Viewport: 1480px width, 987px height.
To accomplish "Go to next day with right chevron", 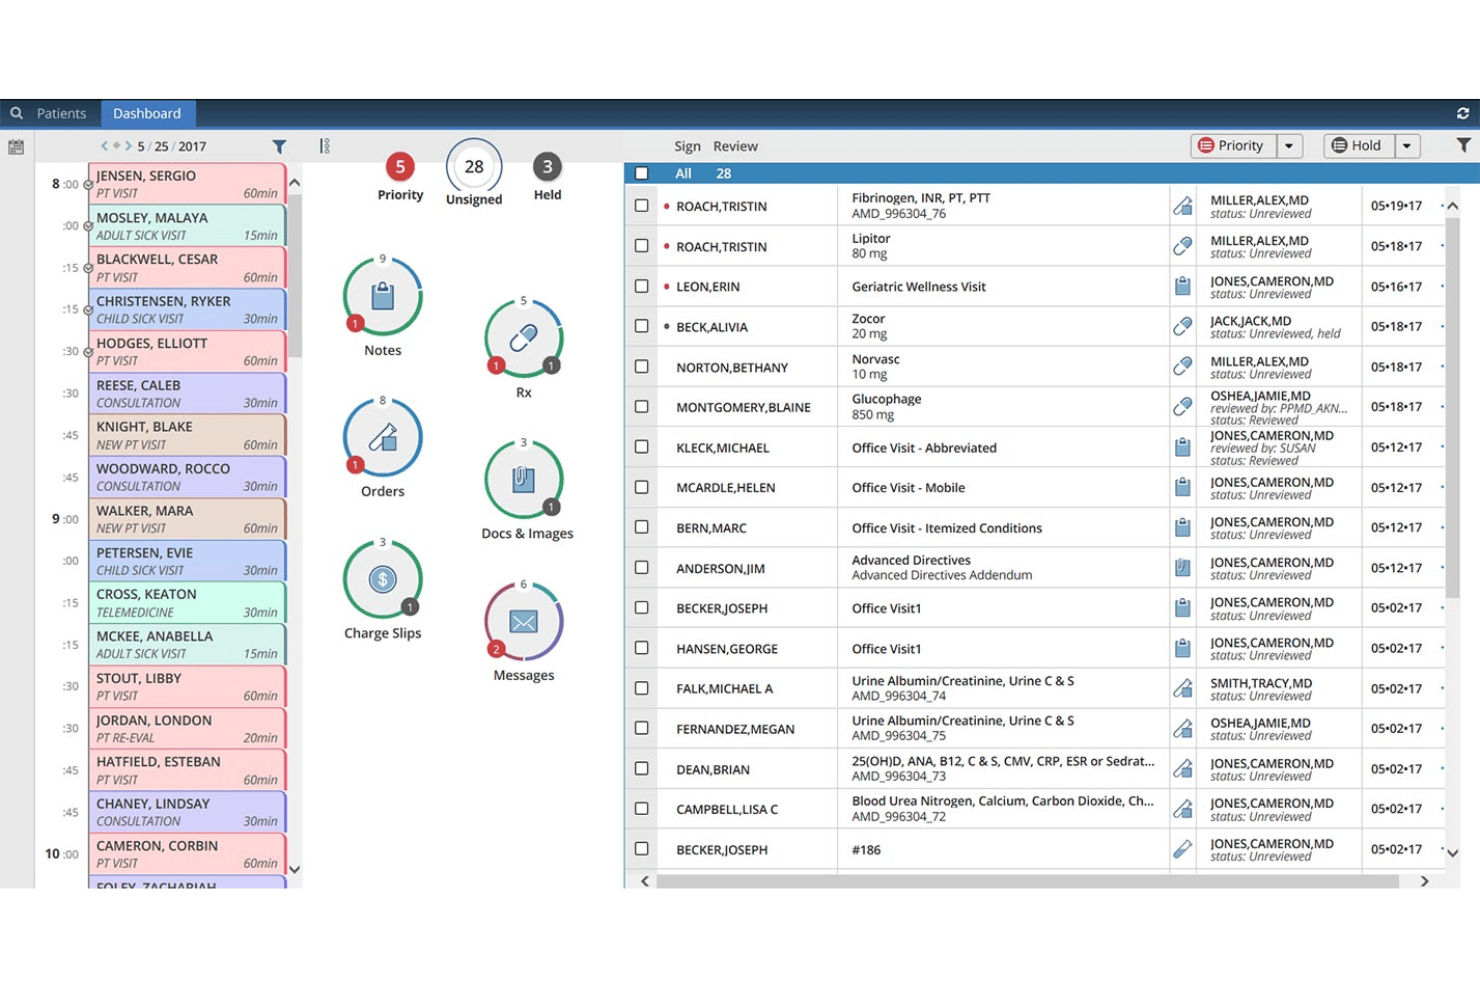I will (128, 146).
